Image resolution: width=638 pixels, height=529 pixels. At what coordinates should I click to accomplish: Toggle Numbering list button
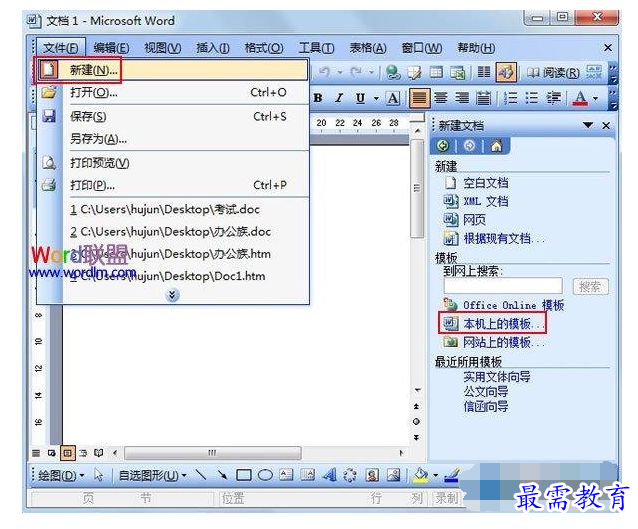510,98
